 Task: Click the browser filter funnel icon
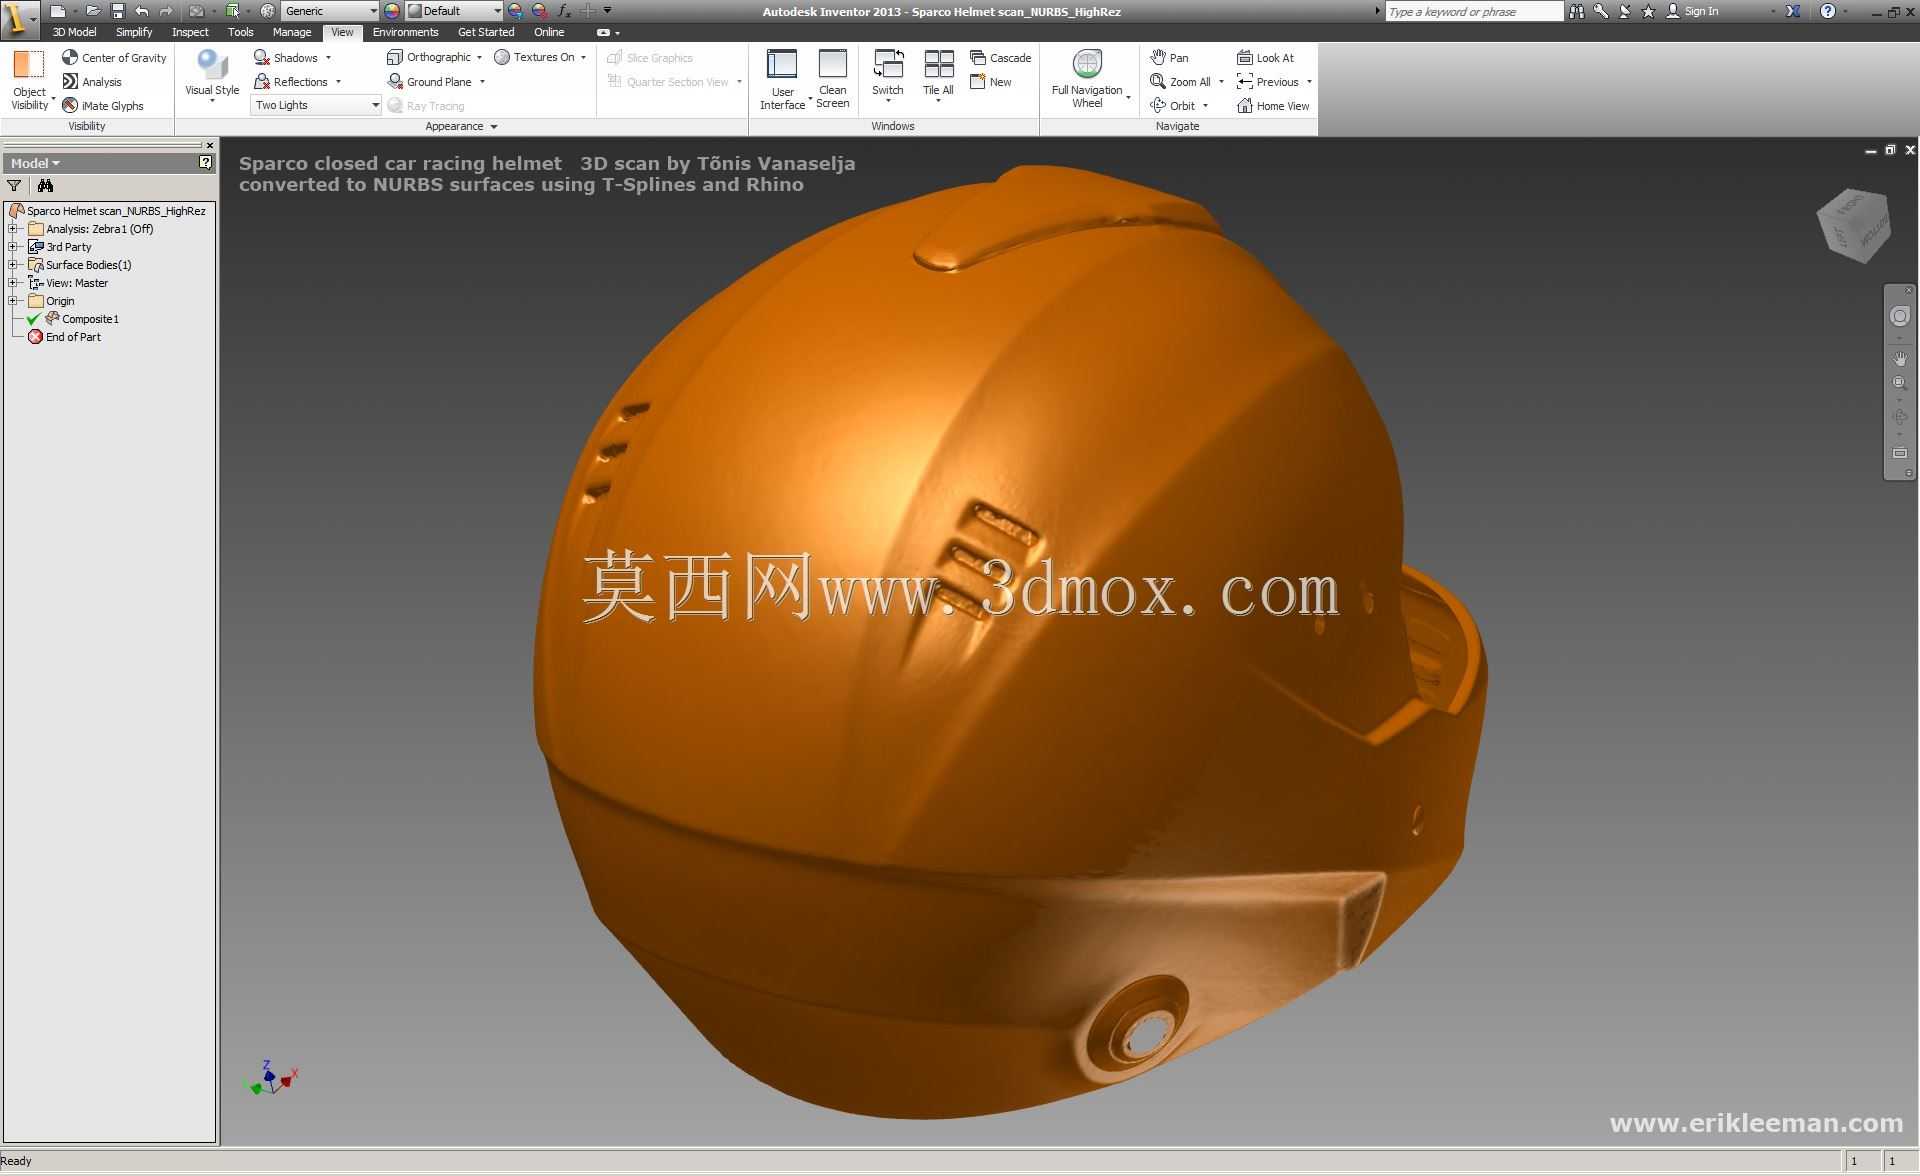point(14,186)
